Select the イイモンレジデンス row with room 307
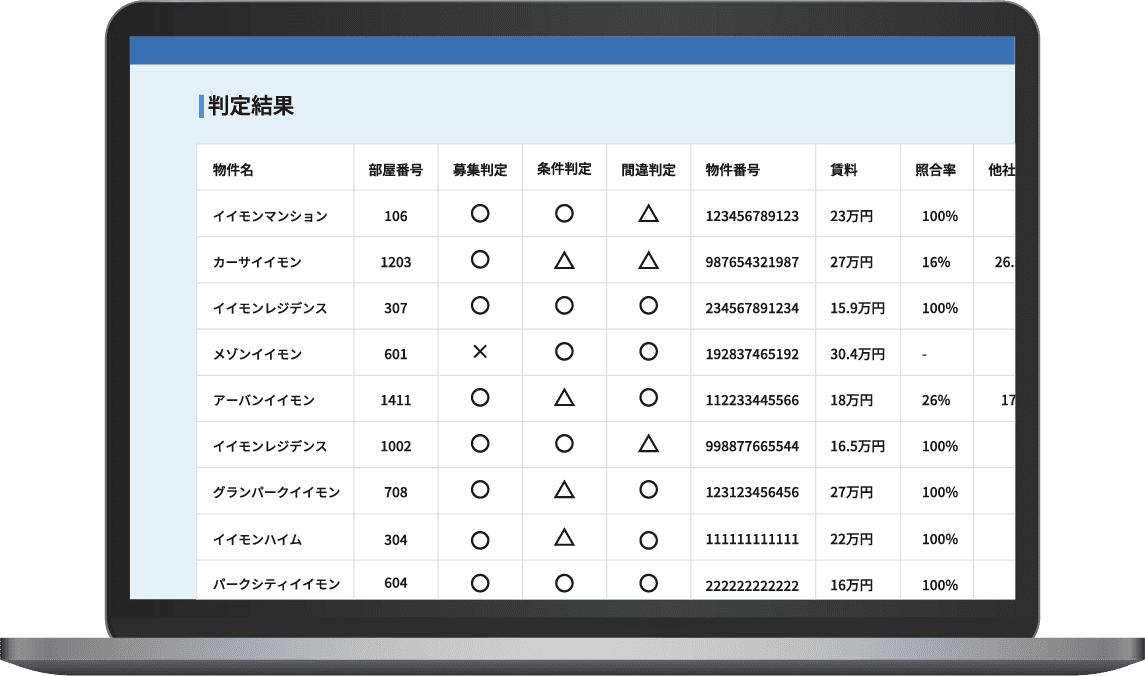Image resolution: width=1145 pixels, height=676 pixels. point(270,308)
